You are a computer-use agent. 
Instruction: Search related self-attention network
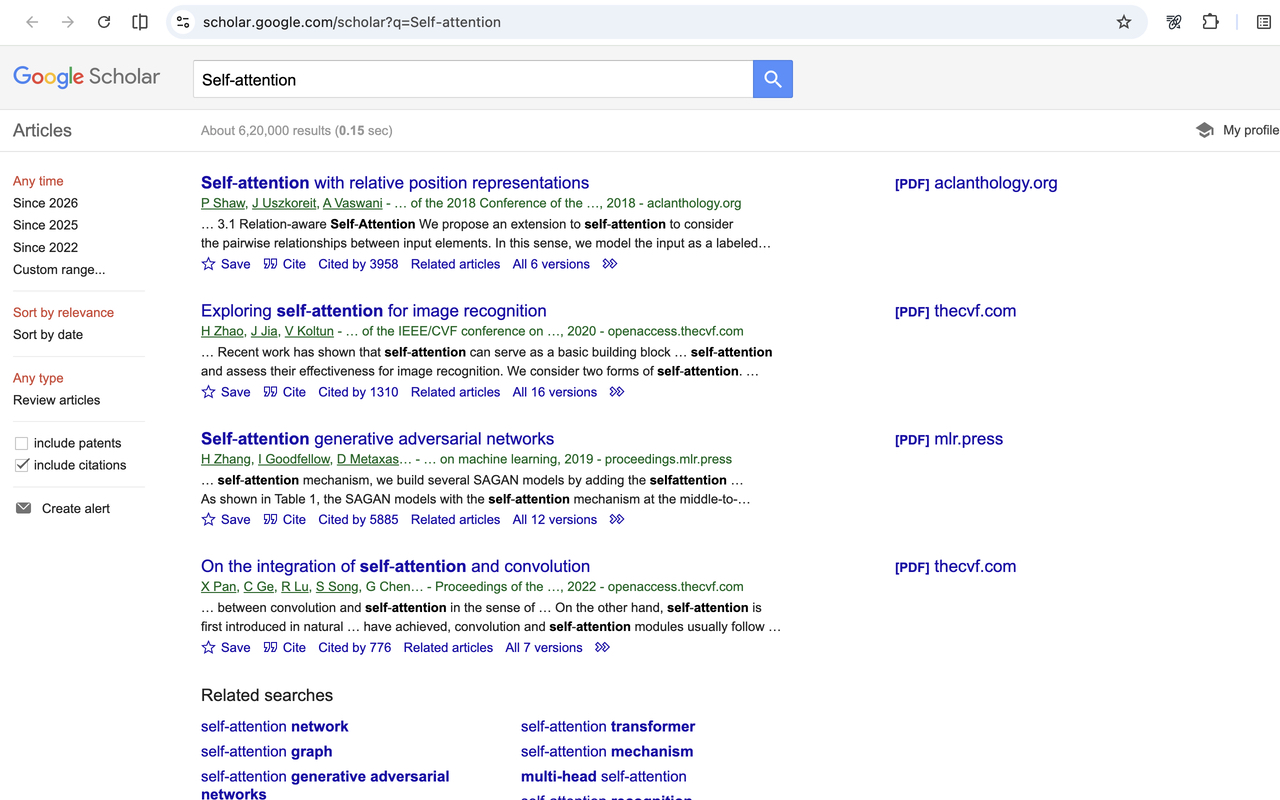click(275, 726)
